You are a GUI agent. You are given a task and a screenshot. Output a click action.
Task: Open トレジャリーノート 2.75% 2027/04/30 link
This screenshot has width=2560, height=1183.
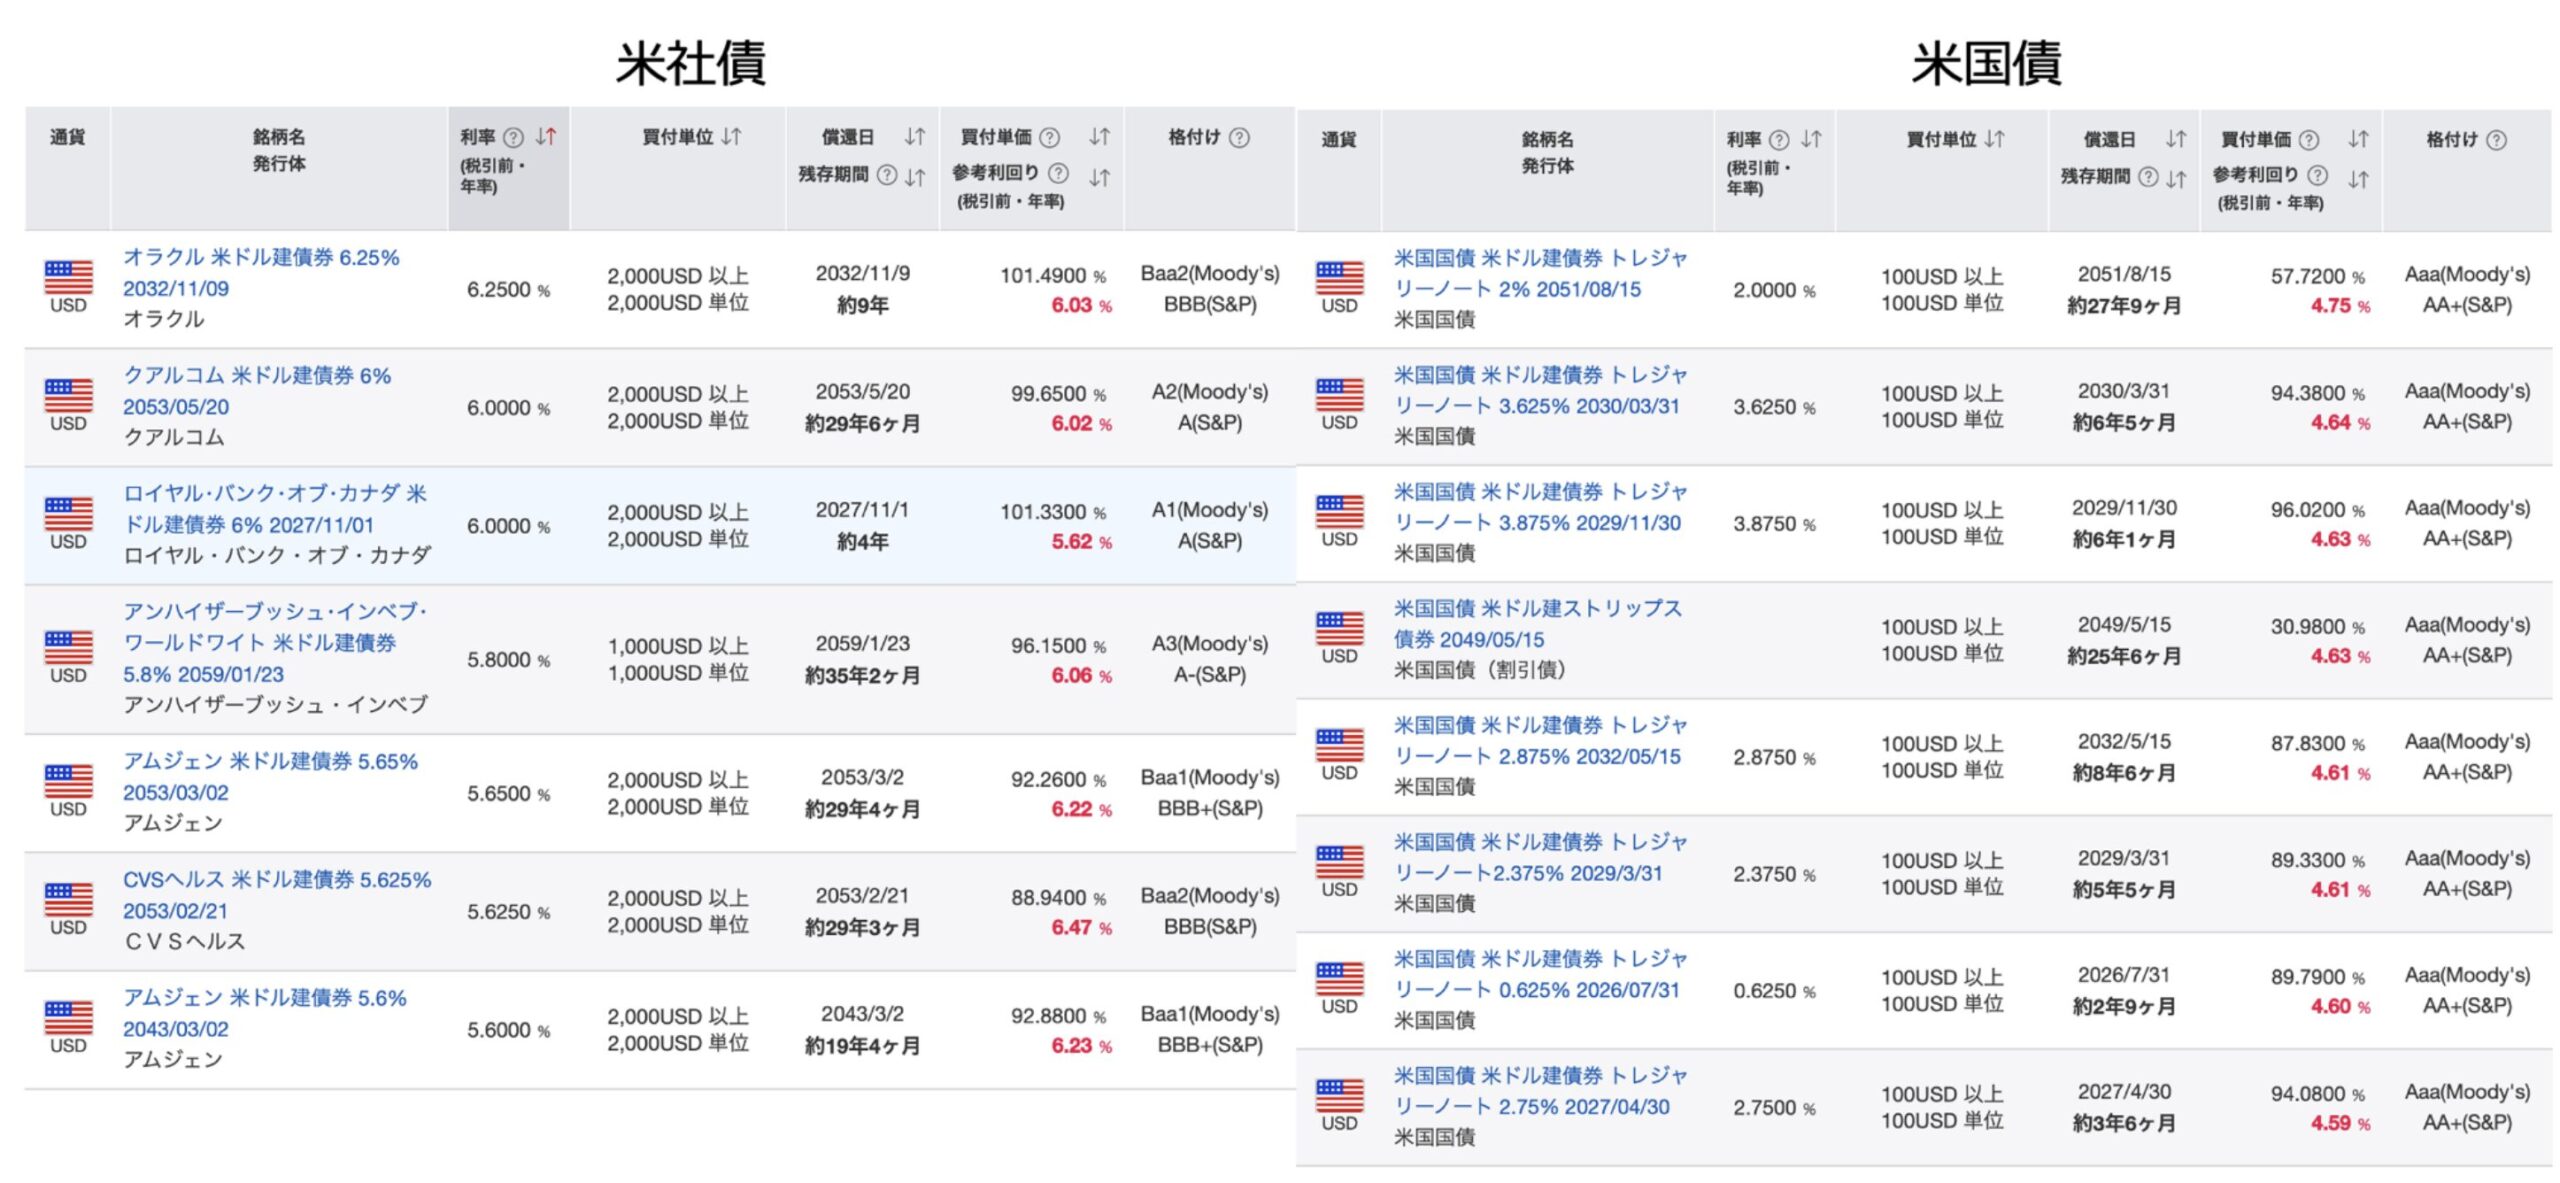[1540, 1091]
